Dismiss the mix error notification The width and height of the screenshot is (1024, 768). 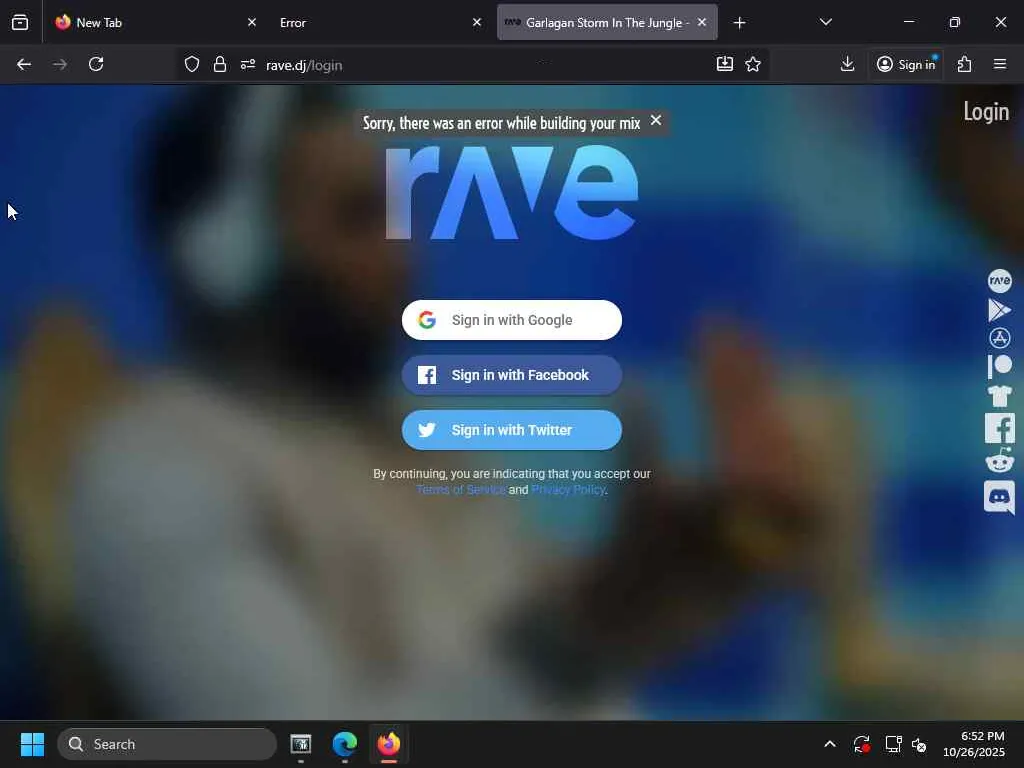tap(656, 121)
